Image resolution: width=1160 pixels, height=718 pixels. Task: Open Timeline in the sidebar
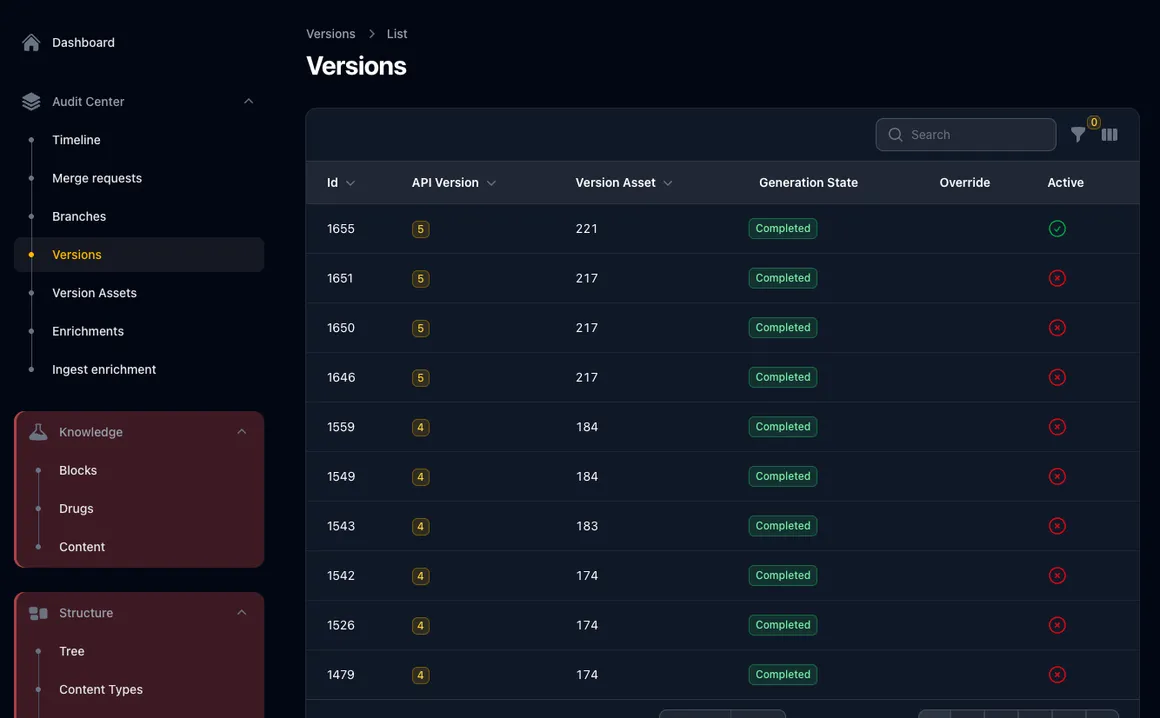pyautogui.click(x=76, y=140)
